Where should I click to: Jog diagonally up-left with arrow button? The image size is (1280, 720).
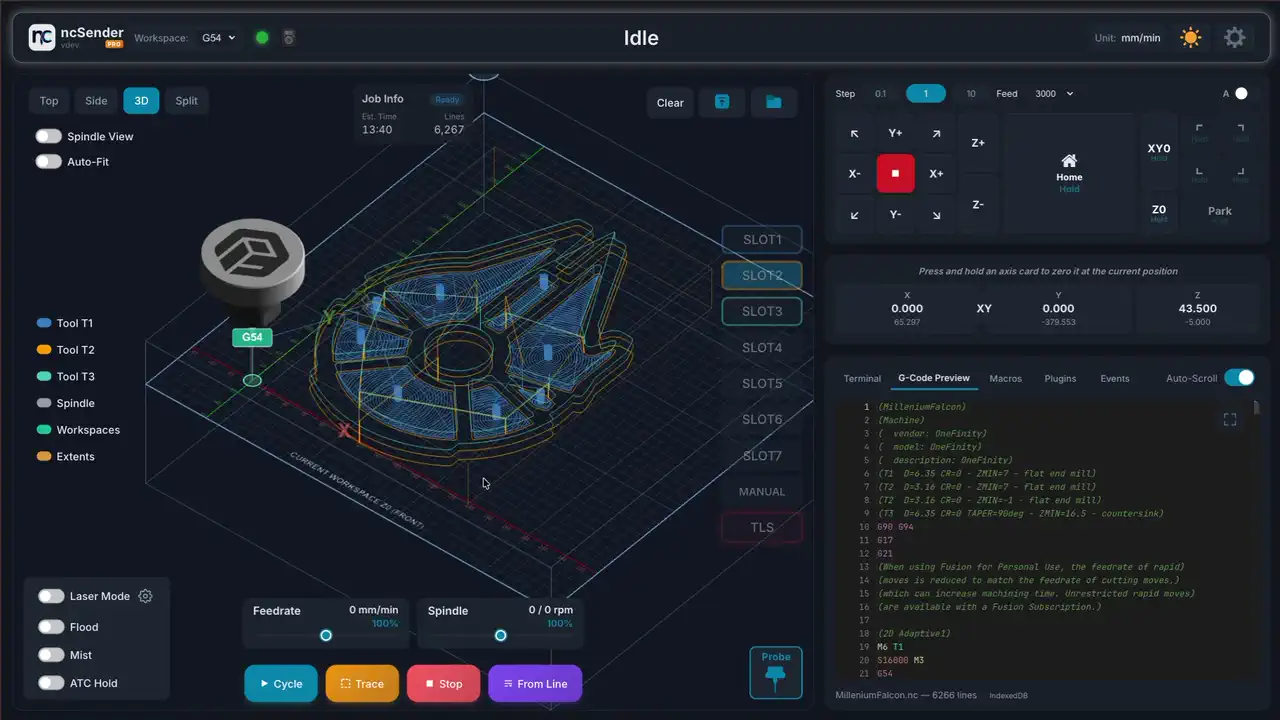point(854,133)
